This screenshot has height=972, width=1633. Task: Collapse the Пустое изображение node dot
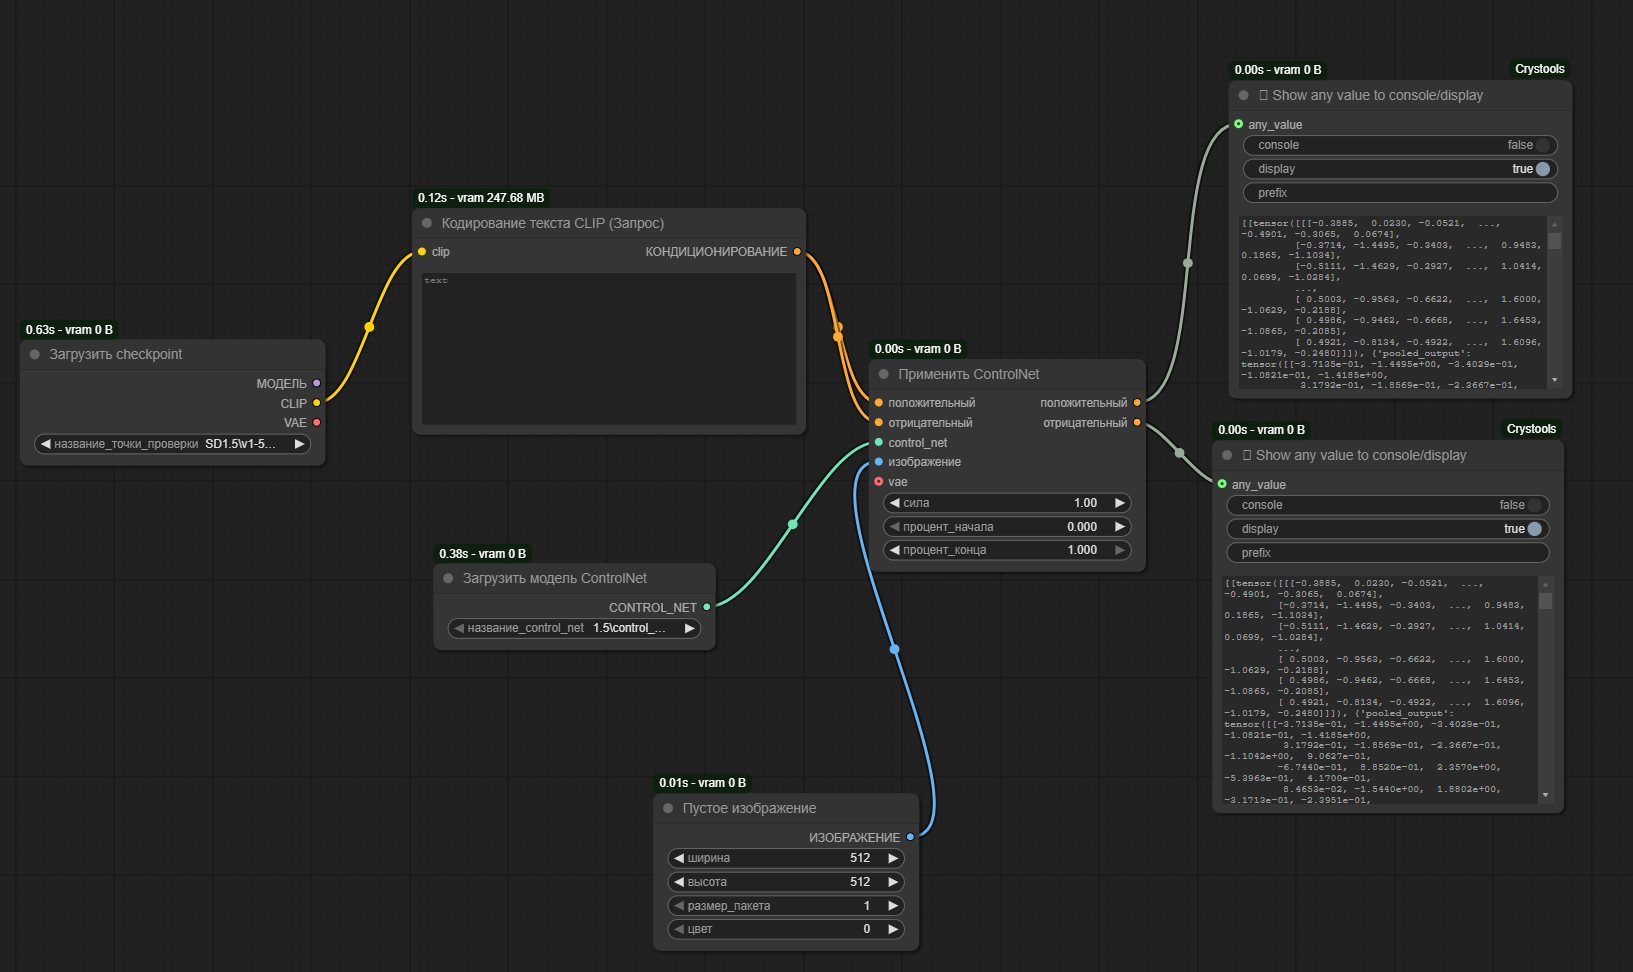(x=668, y=808)
